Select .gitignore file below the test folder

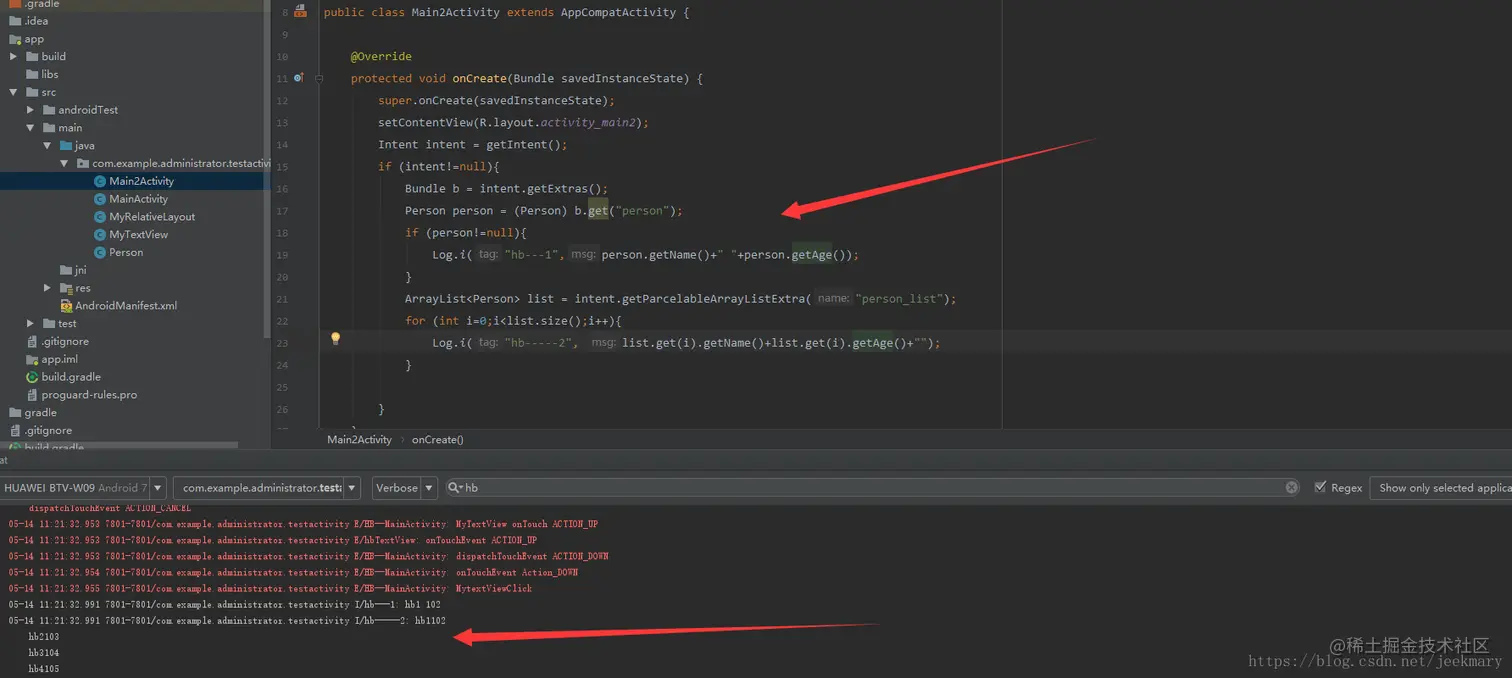point(65,342)
